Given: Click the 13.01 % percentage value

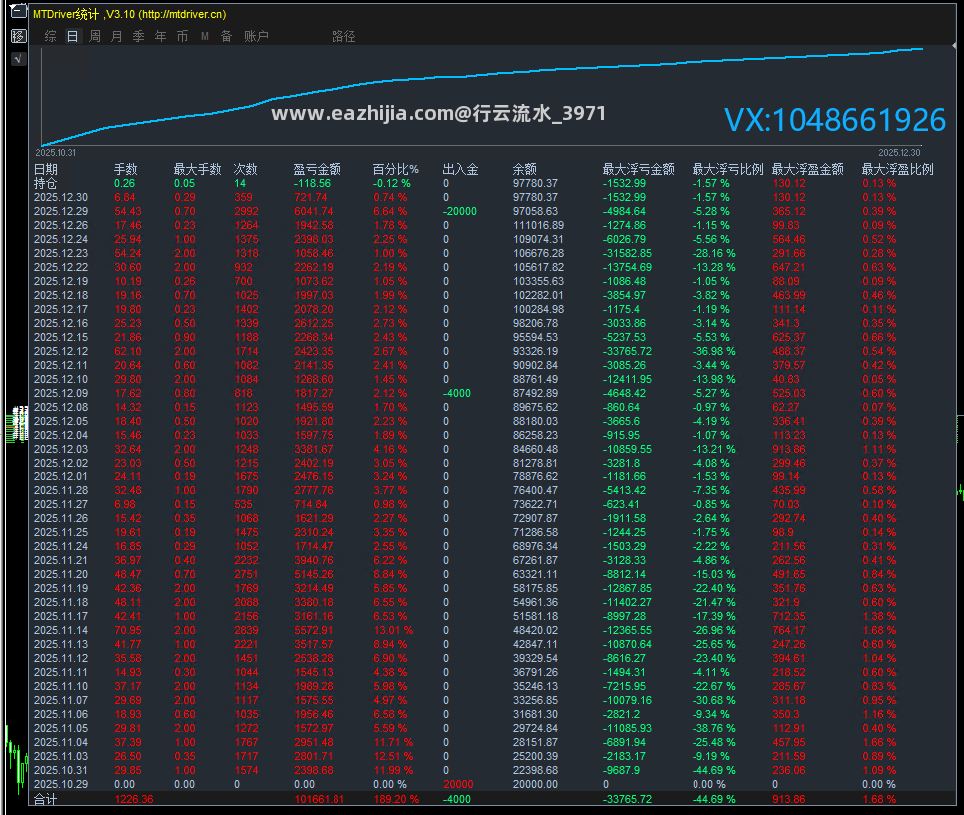Looking at the screenshot, I should [393, 631].
